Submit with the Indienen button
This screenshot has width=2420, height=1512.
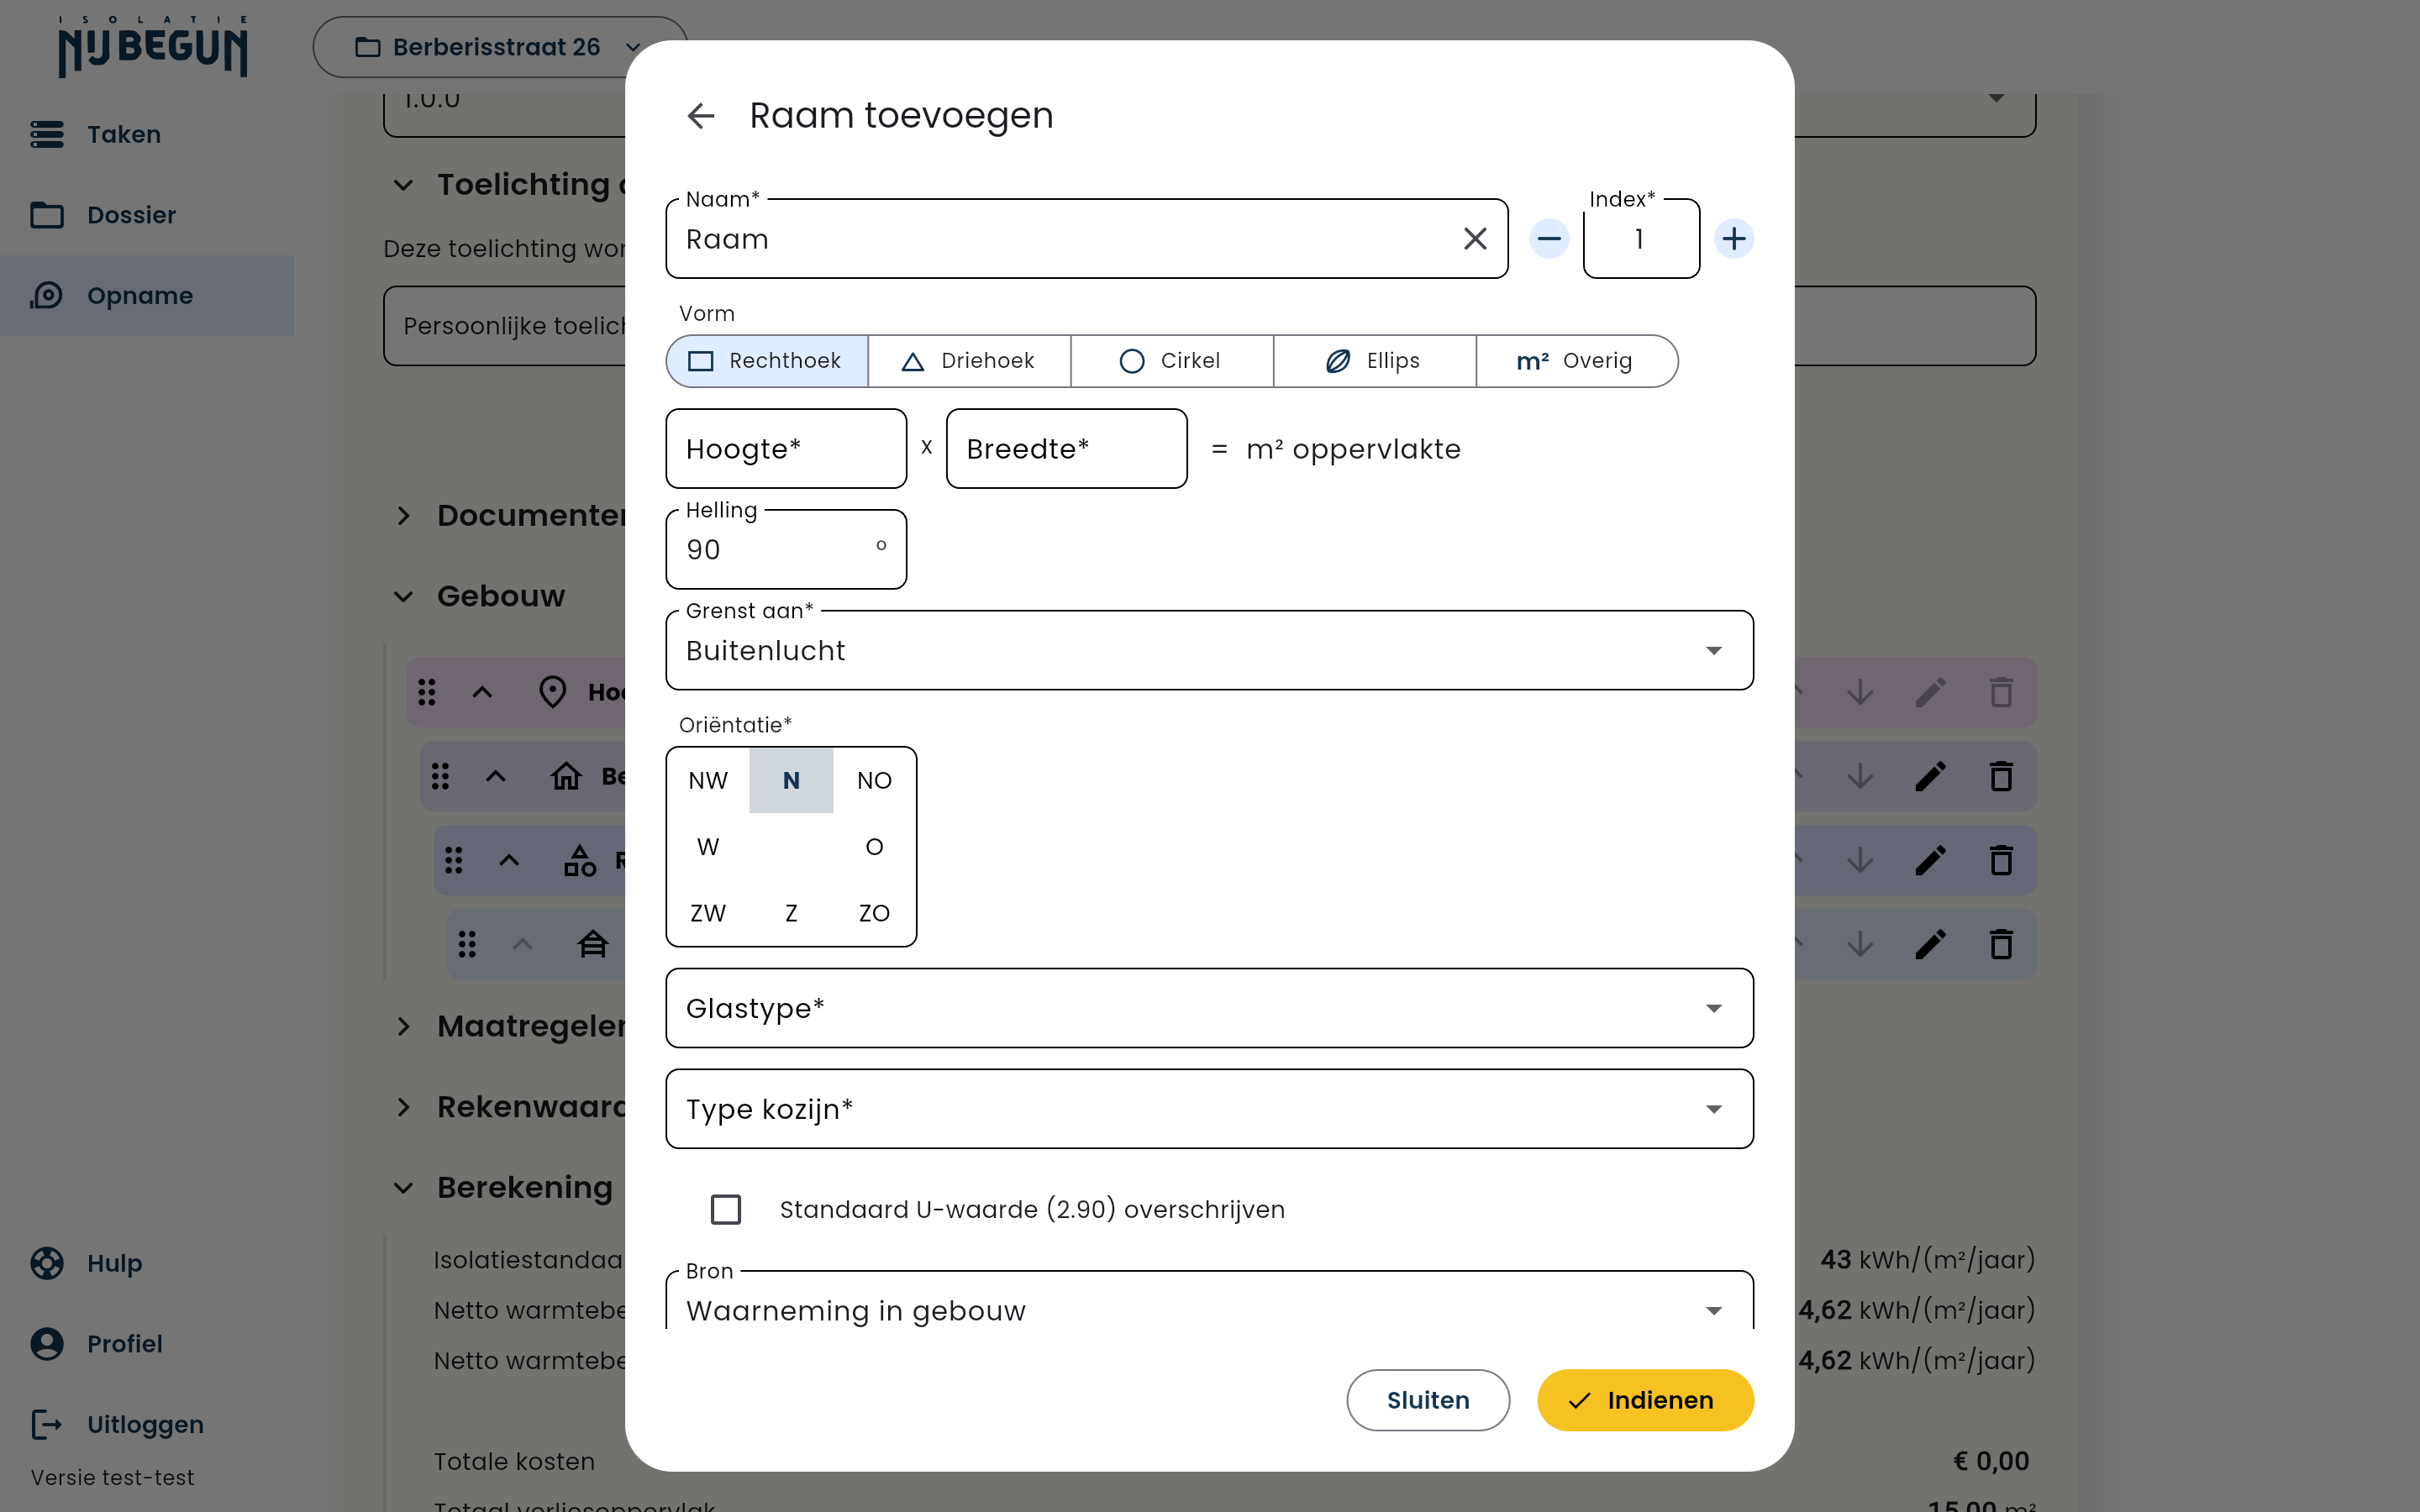[1645, 1400]
